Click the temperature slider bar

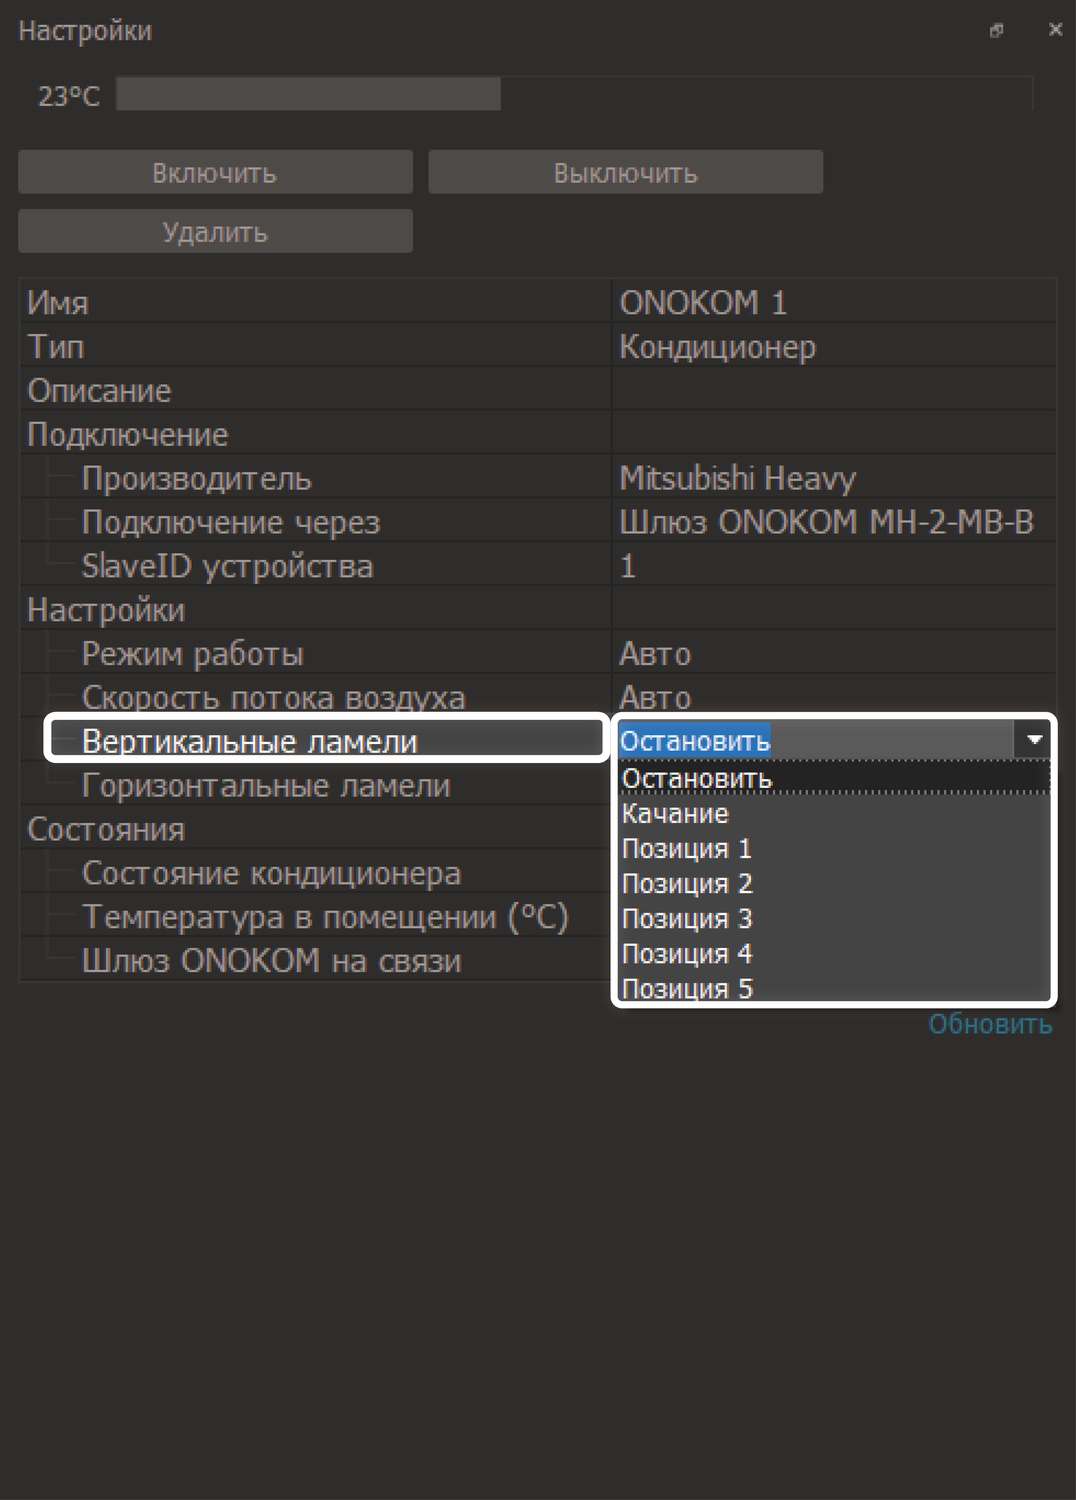pyautogui.click(x=574, y=94)
